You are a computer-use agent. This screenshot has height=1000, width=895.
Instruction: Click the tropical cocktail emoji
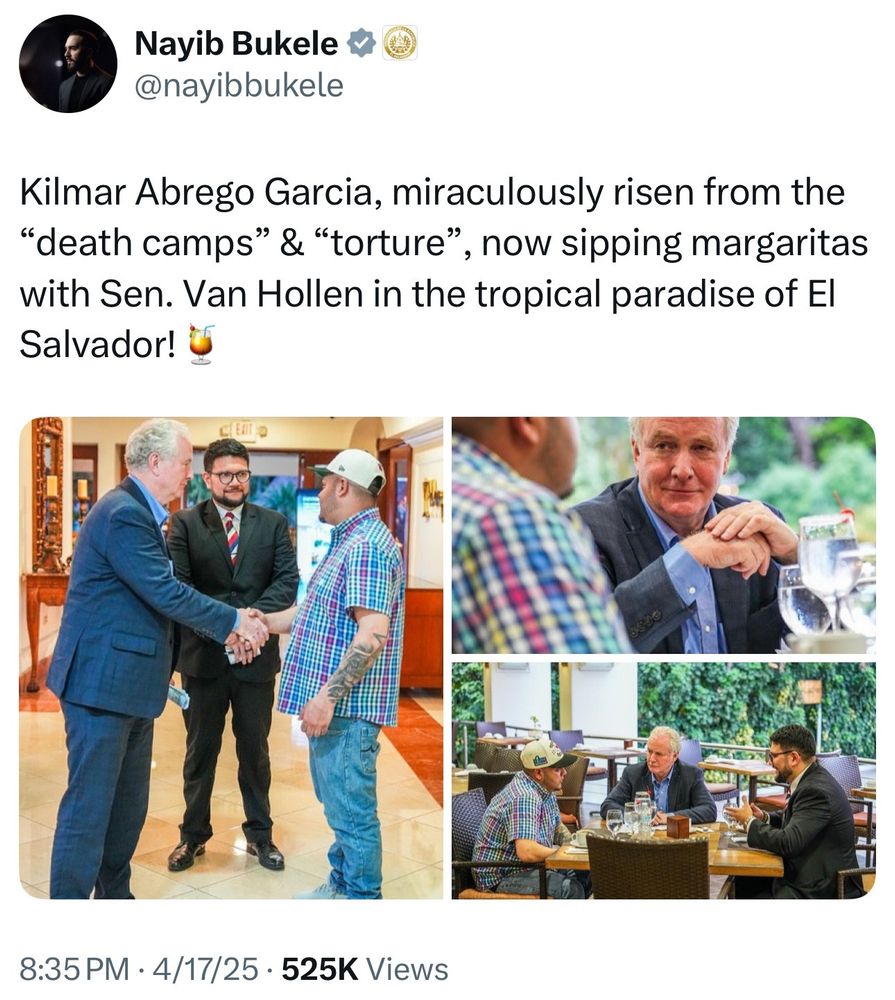pos(201,344)
